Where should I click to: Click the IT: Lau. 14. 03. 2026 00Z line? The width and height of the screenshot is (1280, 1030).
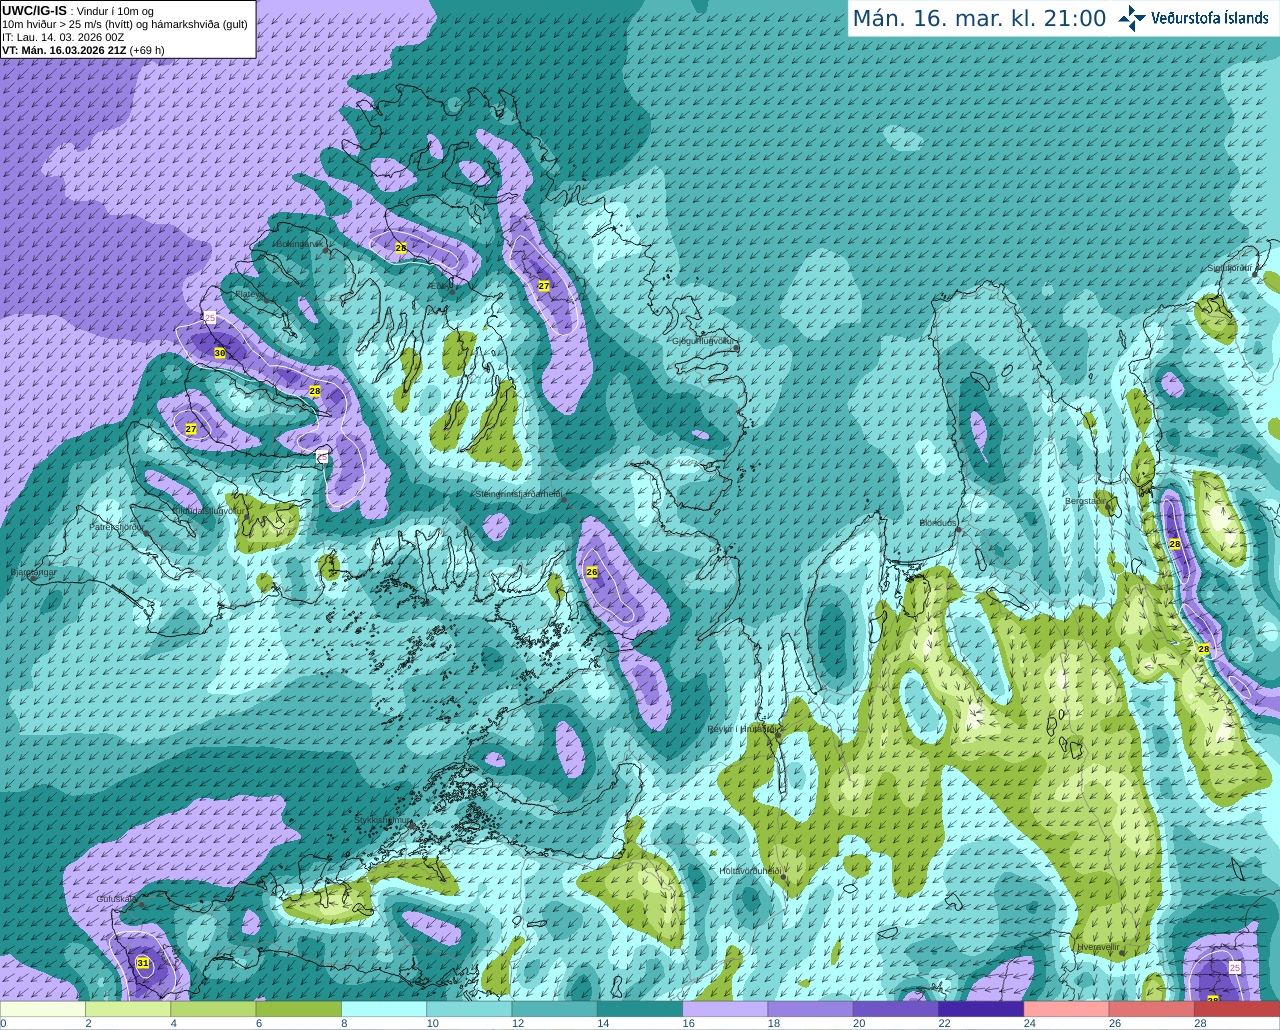point(63,37)
